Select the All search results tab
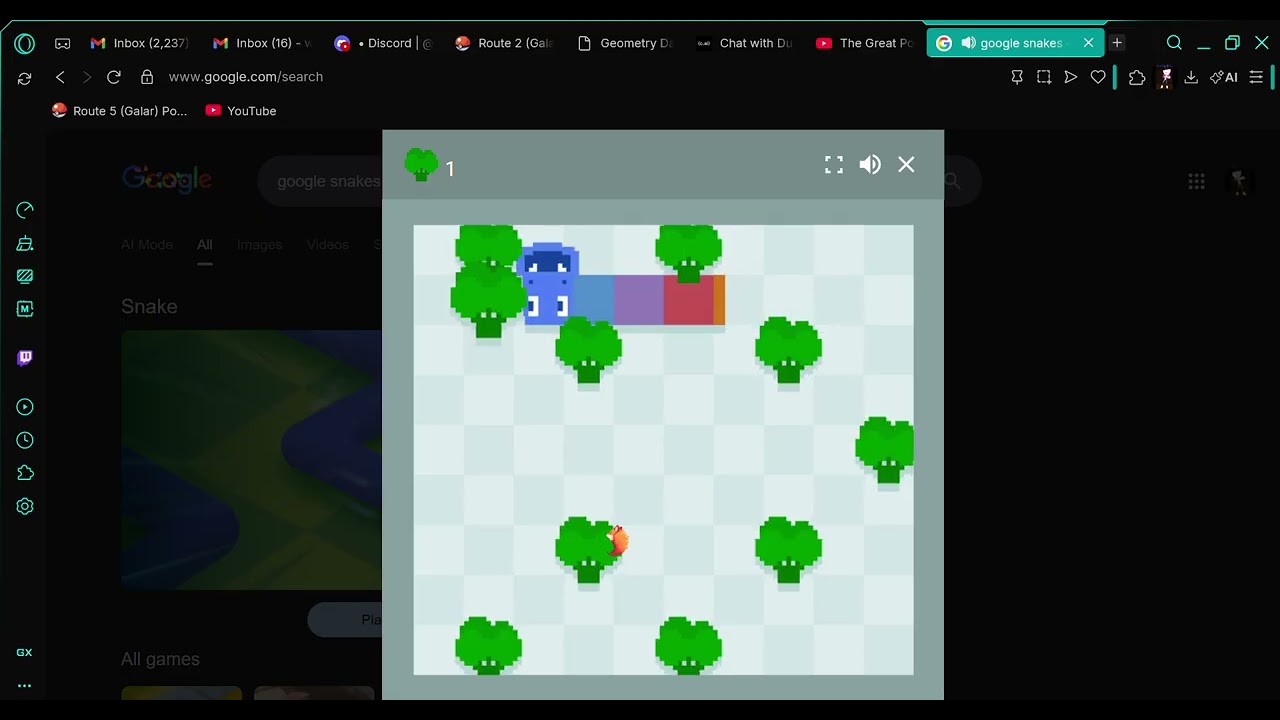This screenshot has width=1280, height=720. pos(205,245)
